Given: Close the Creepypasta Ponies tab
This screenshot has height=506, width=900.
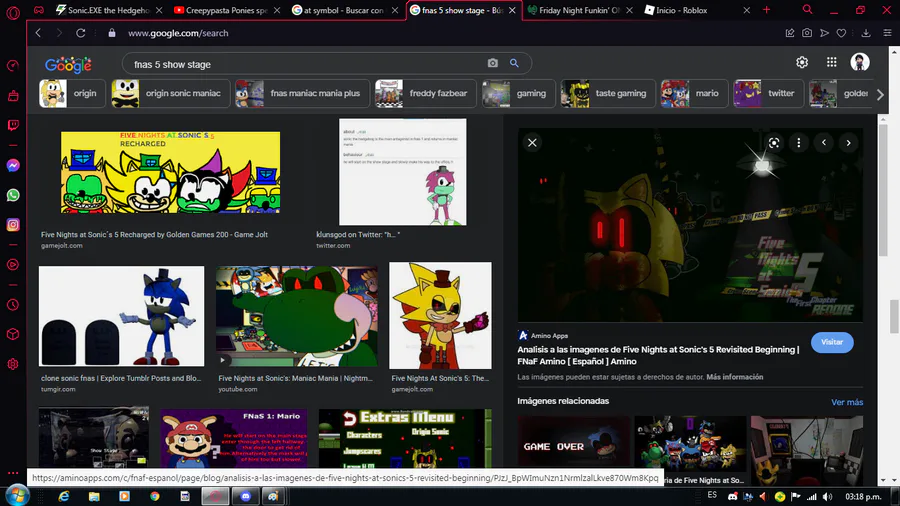Looking at the screenshot, I should tap(277, 10).
